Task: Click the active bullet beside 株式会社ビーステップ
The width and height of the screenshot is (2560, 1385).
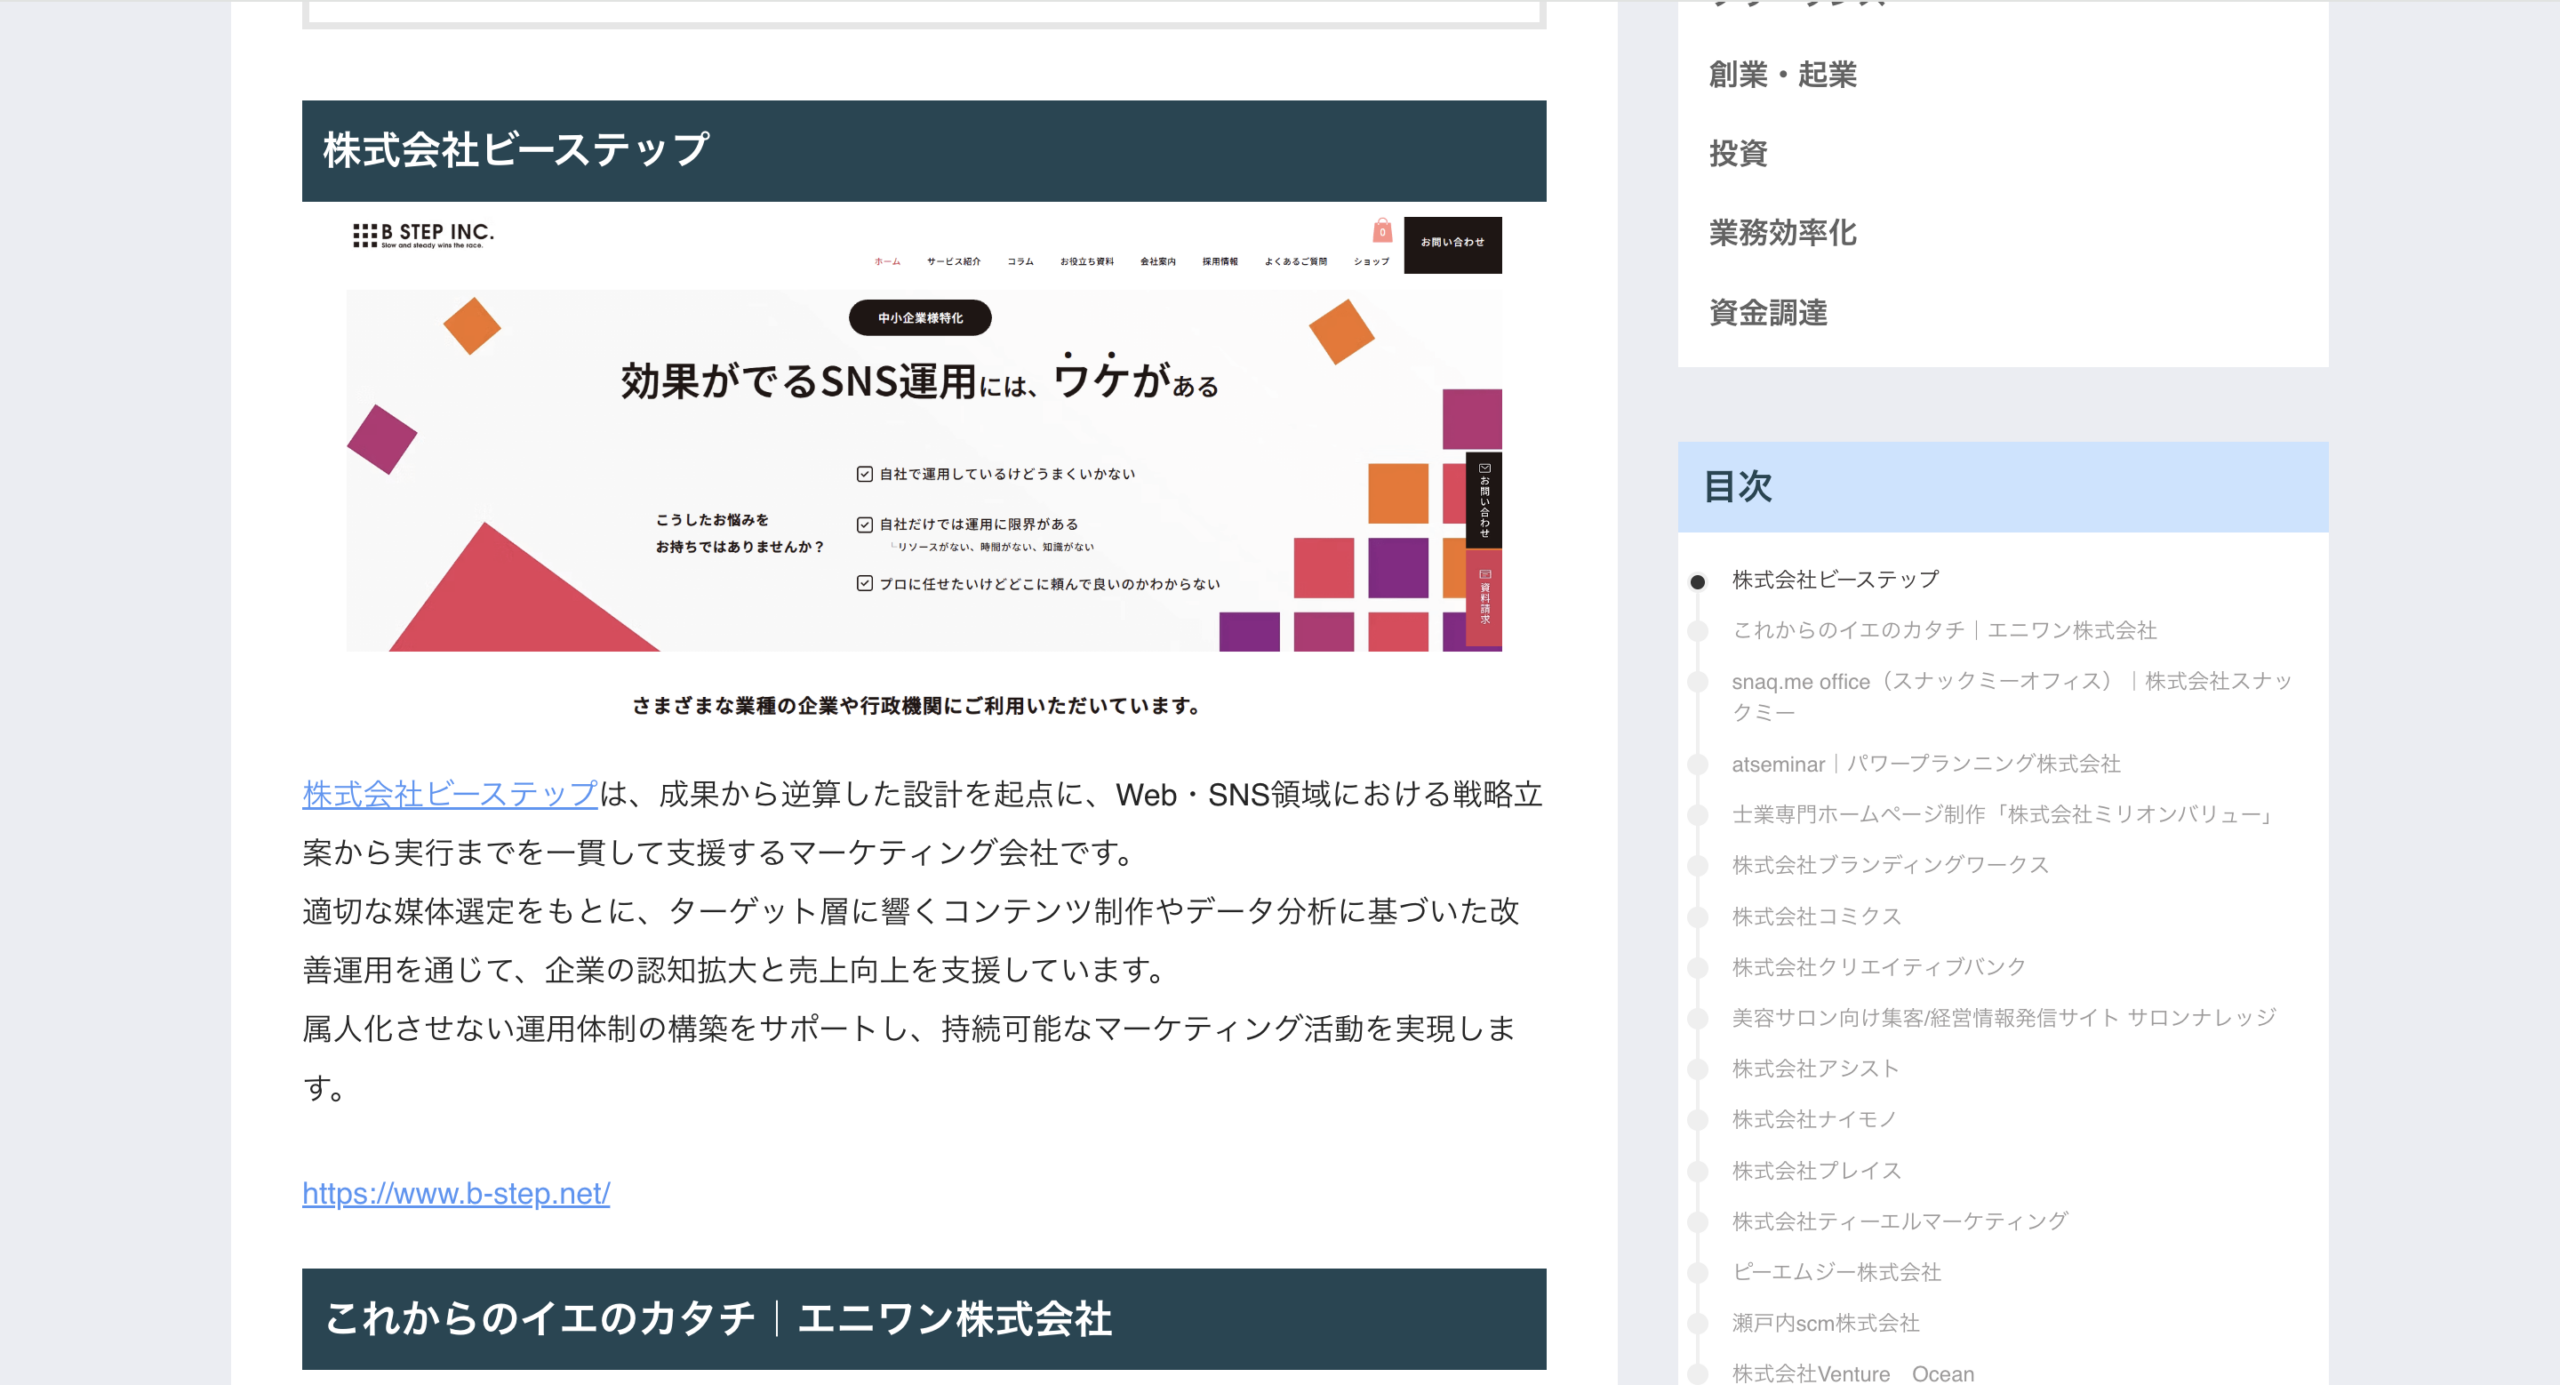Action: pyautogui.click(x=1698, y=581)
